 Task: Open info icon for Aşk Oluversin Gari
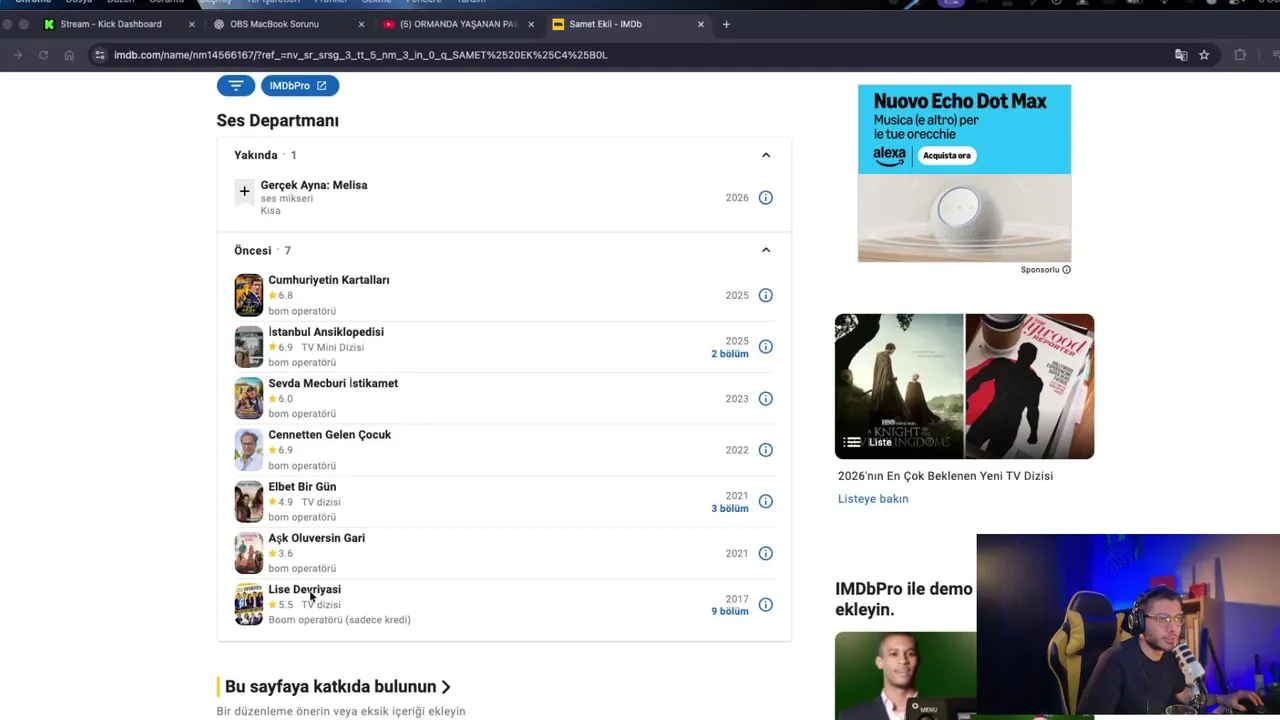point(765,553)
